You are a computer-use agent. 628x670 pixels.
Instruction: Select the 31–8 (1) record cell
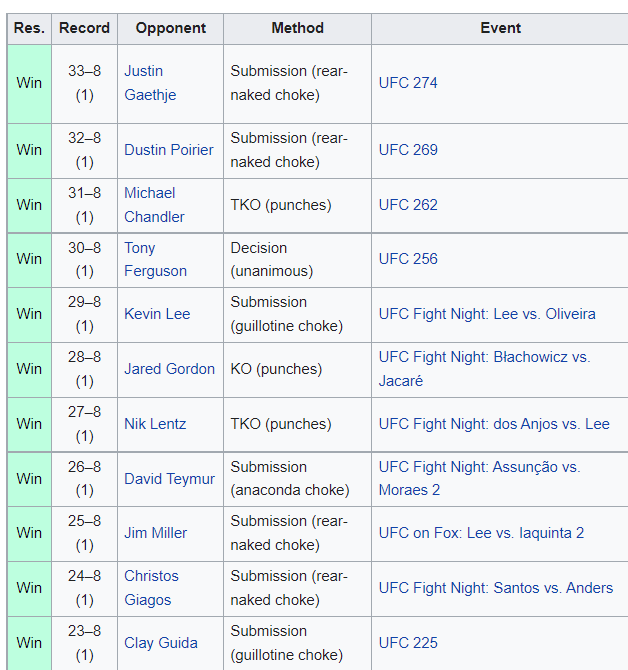84,205
